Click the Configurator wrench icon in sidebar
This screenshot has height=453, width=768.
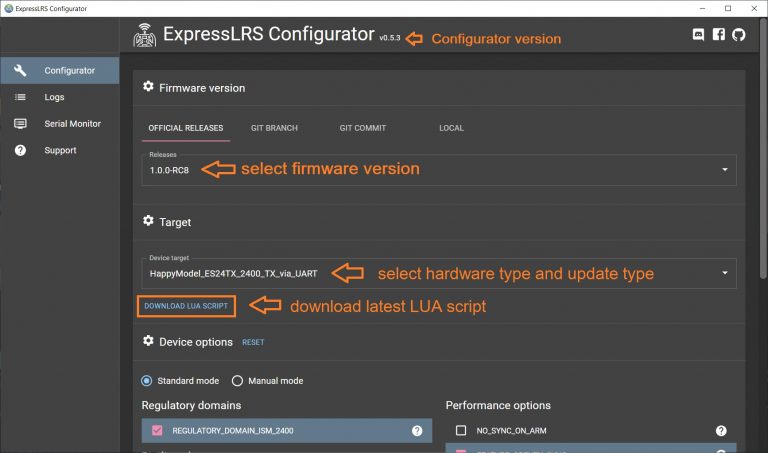pos(20,71)
